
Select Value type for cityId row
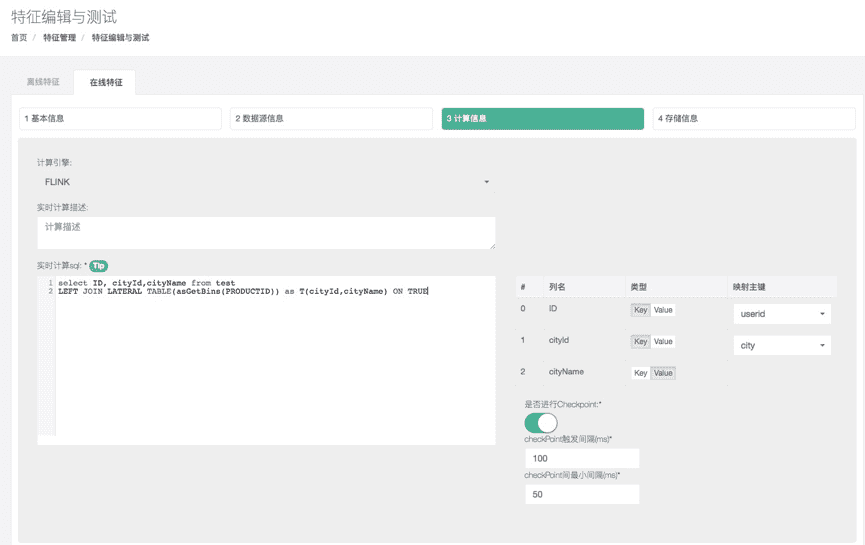(663, 341)
